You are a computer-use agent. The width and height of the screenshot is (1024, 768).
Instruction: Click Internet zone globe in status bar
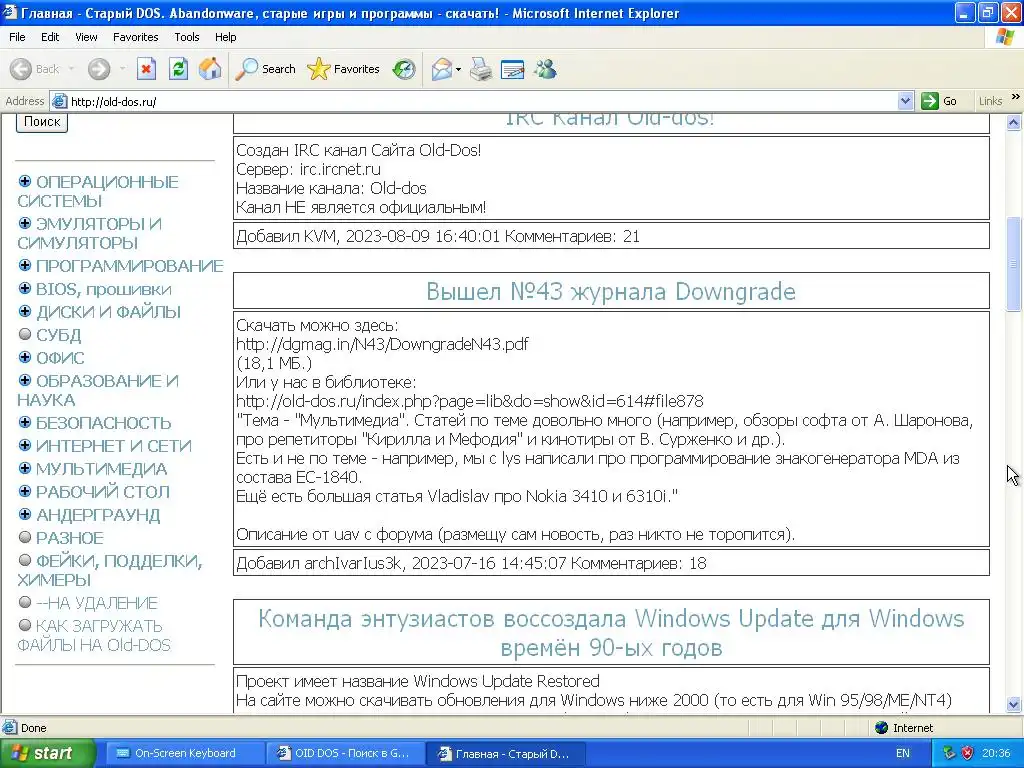882,728
